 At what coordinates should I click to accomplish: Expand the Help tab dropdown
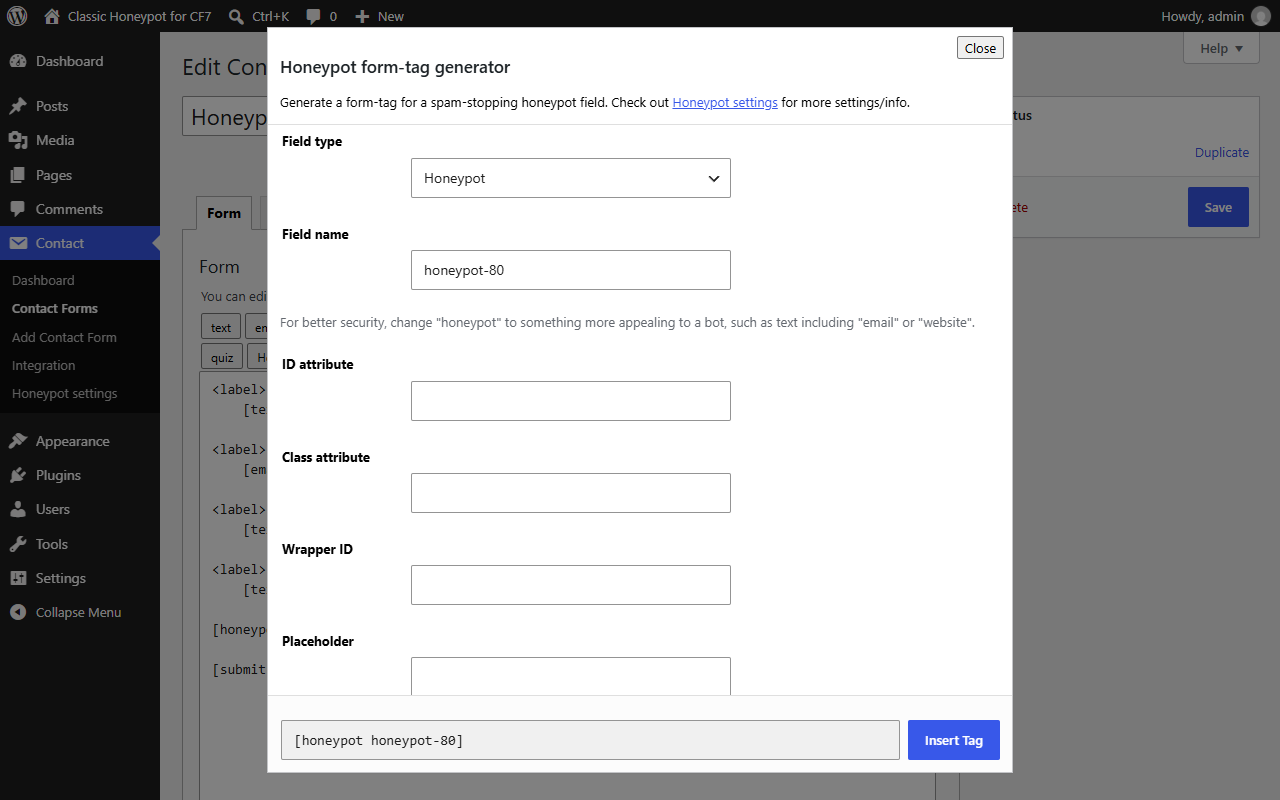[1221, 48]
